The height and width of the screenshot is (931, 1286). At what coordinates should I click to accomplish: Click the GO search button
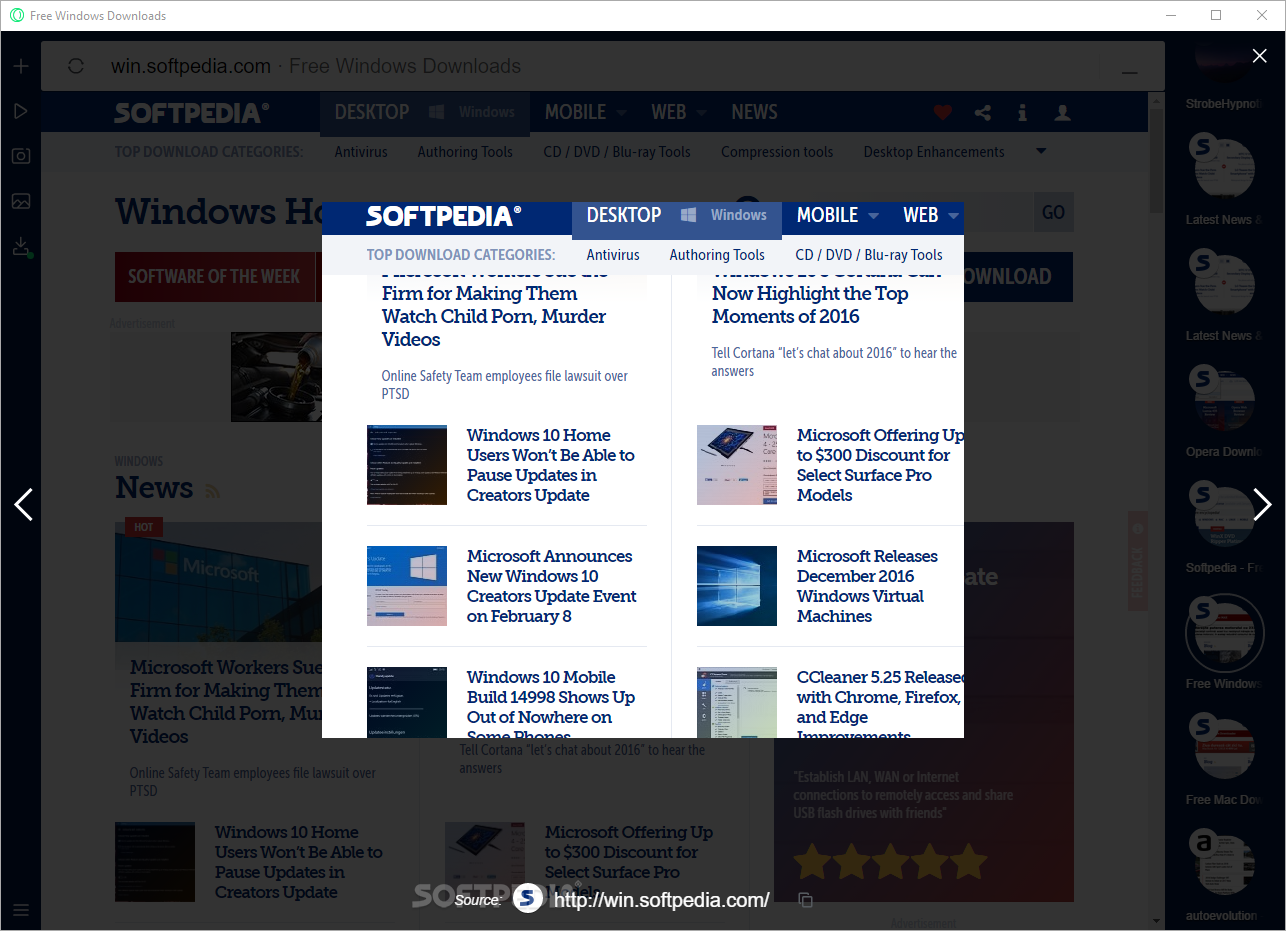[x=1053, y=212]
